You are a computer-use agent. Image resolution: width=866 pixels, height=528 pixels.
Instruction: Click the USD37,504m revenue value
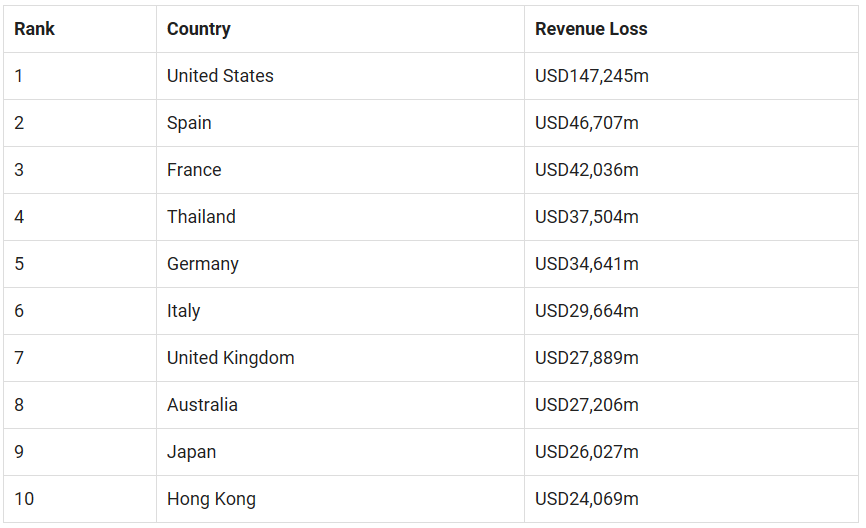tap(587, 217)
